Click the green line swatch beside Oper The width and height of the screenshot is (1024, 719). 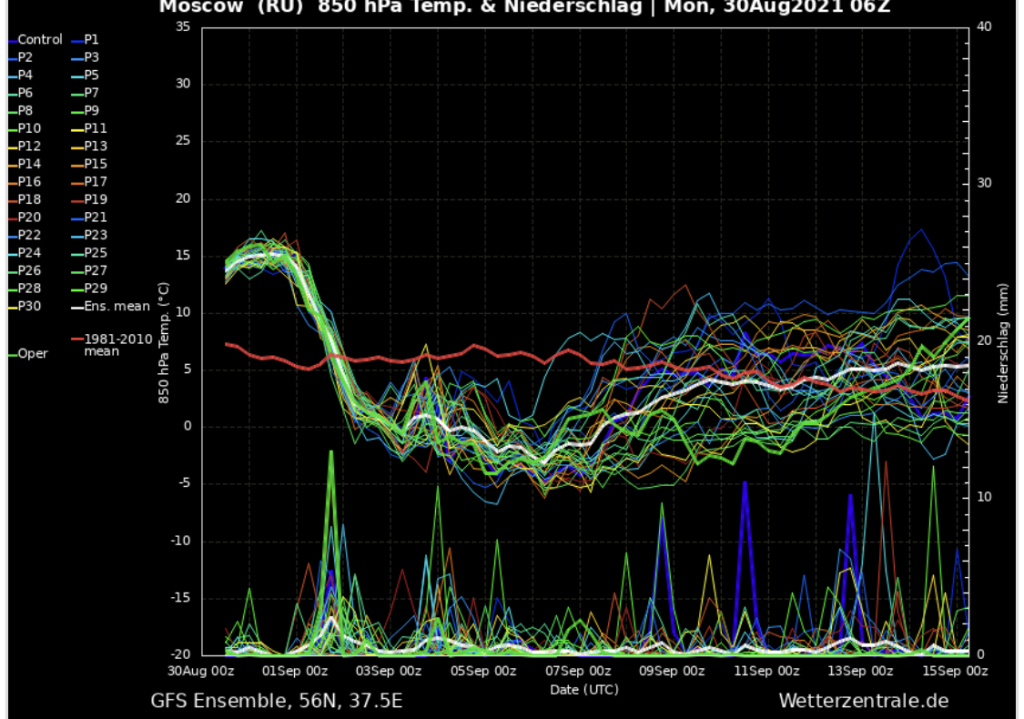pos(11,353)
